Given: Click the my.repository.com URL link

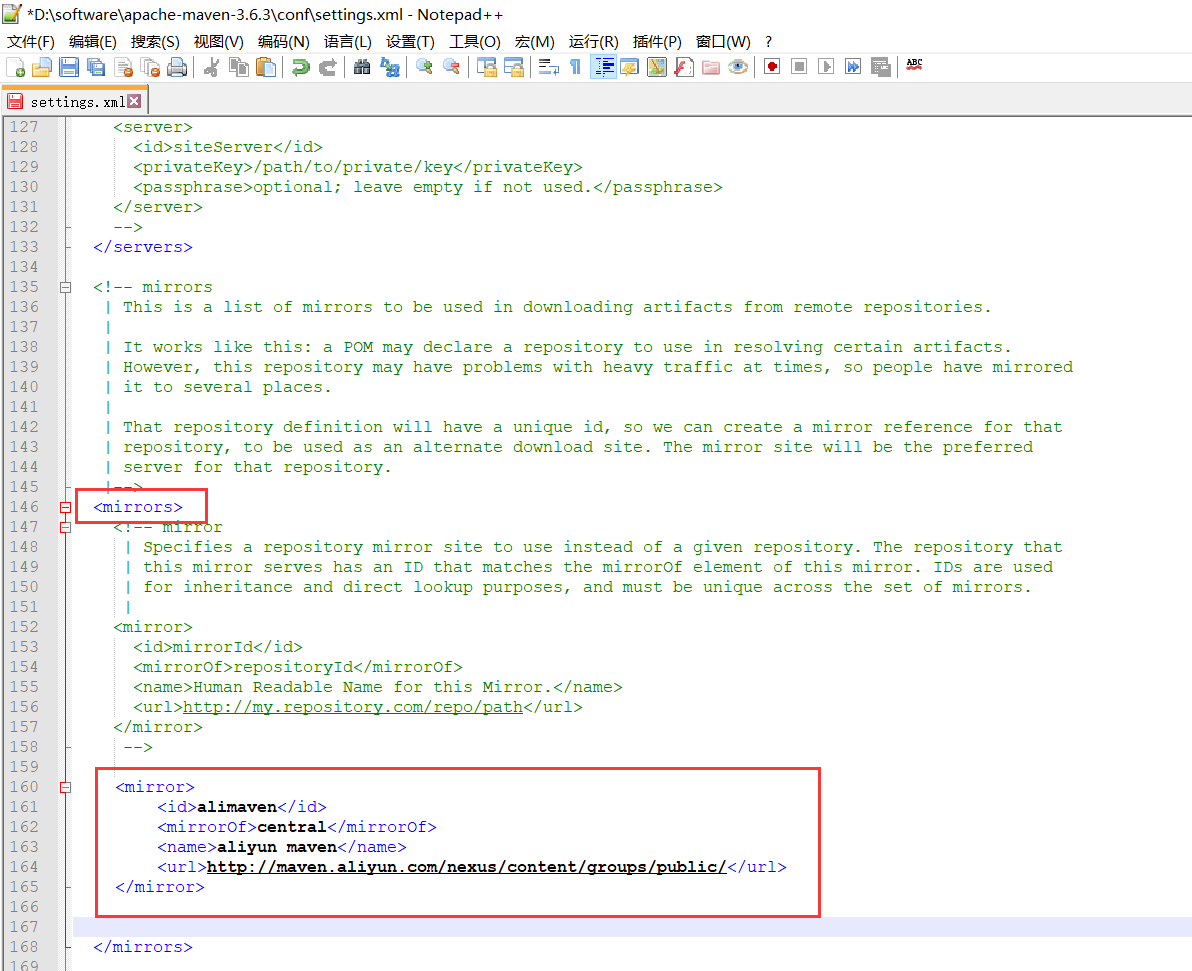Looking at the screenshot, I should [x=353, y=707].
